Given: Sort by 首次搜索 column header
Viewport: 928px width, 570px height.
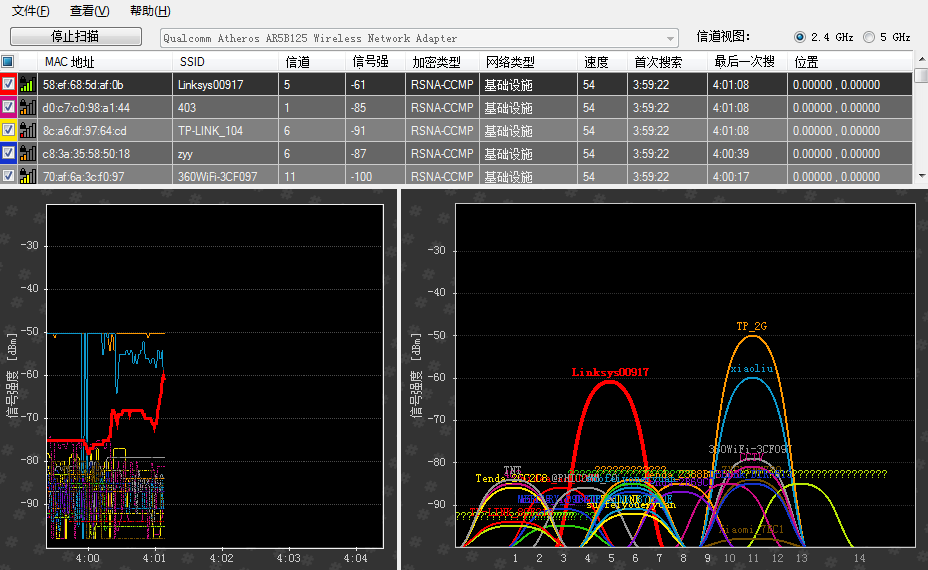Looking at the screenshot, I should coord(667,62).
